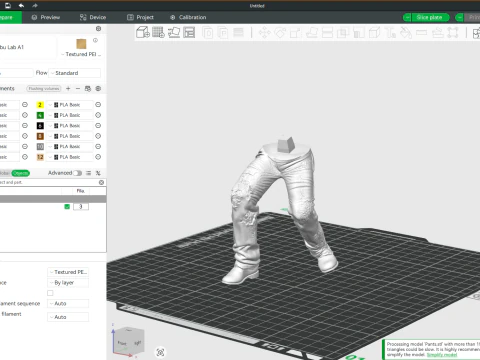480x360 pixels.
Task: Click the redo arrow icon
Action: pos(35,5)
